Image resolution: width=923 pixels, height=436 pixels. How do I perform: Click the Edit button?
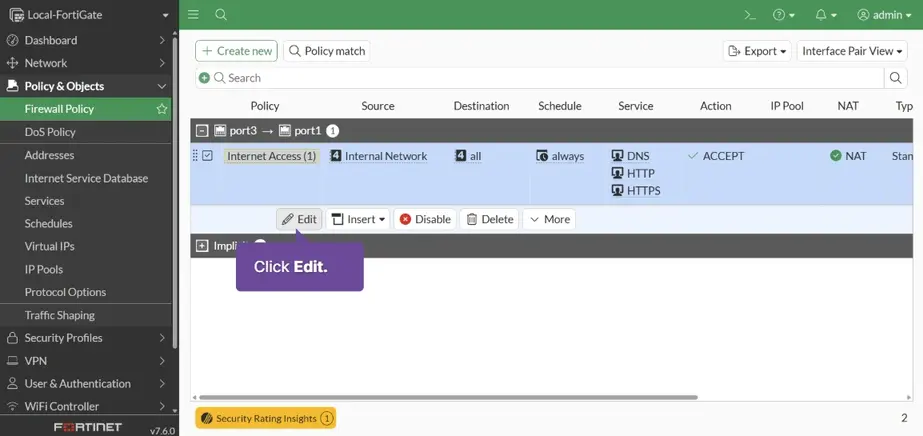299,219
